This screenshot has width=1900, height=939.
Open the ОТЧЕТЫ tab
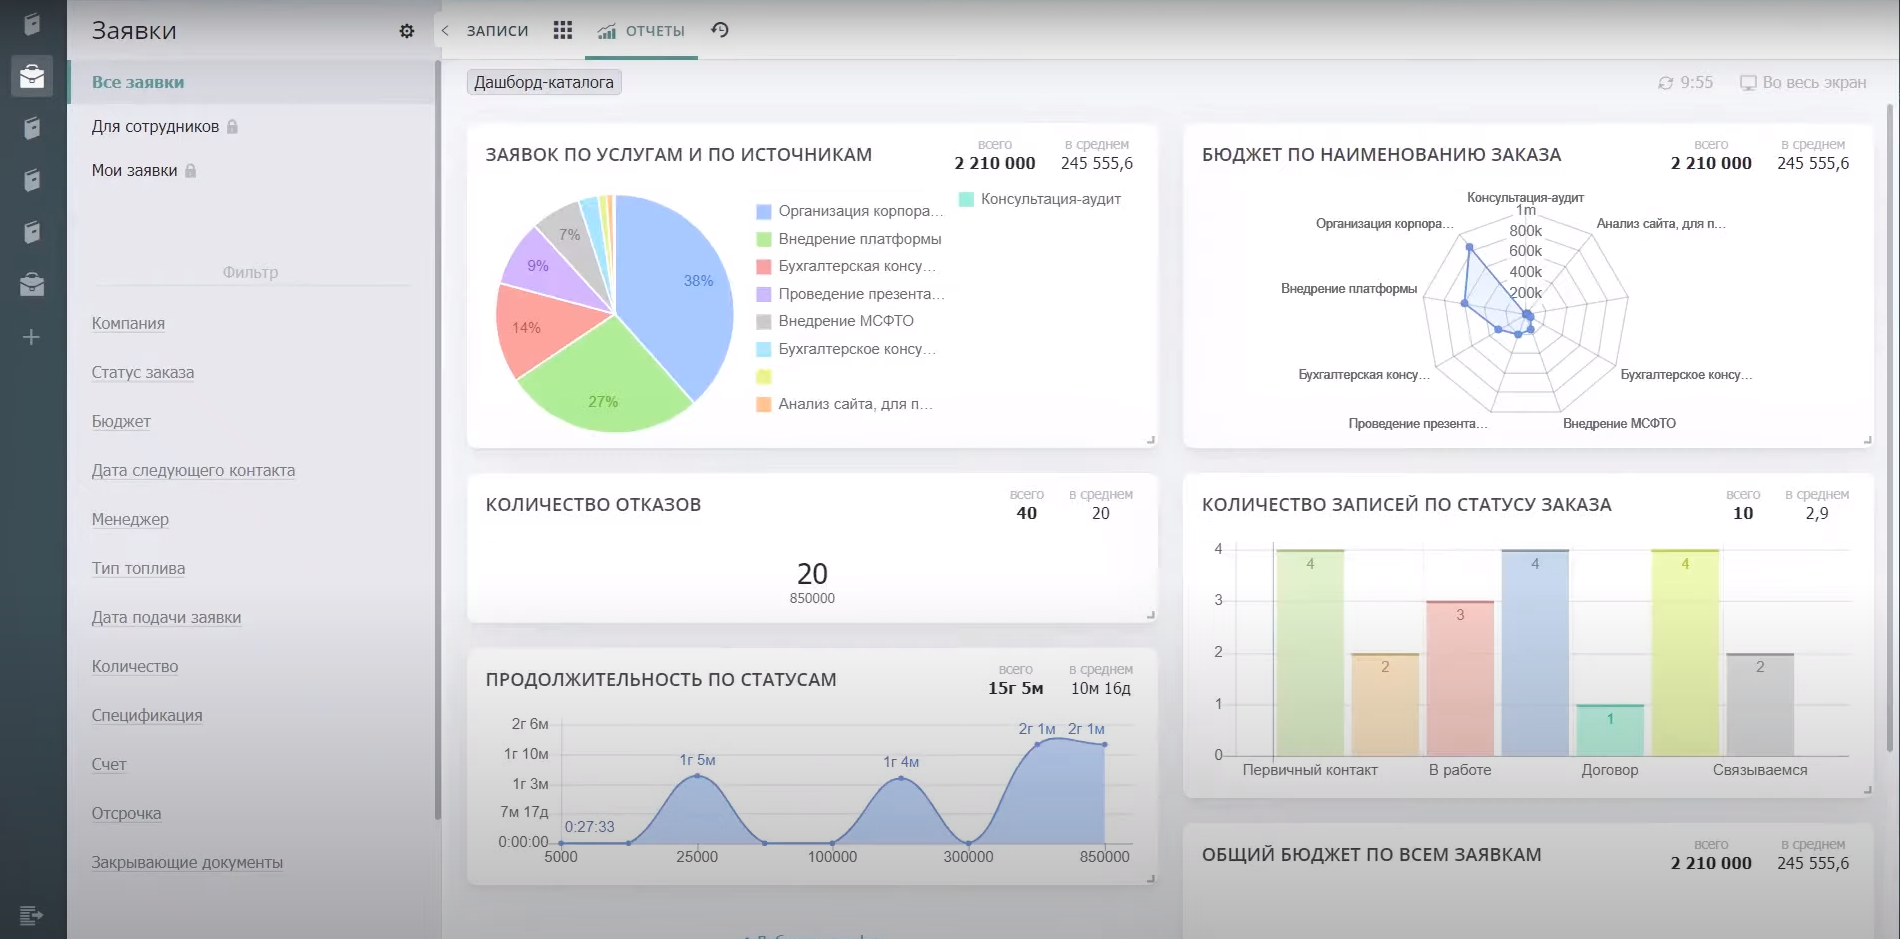point(642,31)
